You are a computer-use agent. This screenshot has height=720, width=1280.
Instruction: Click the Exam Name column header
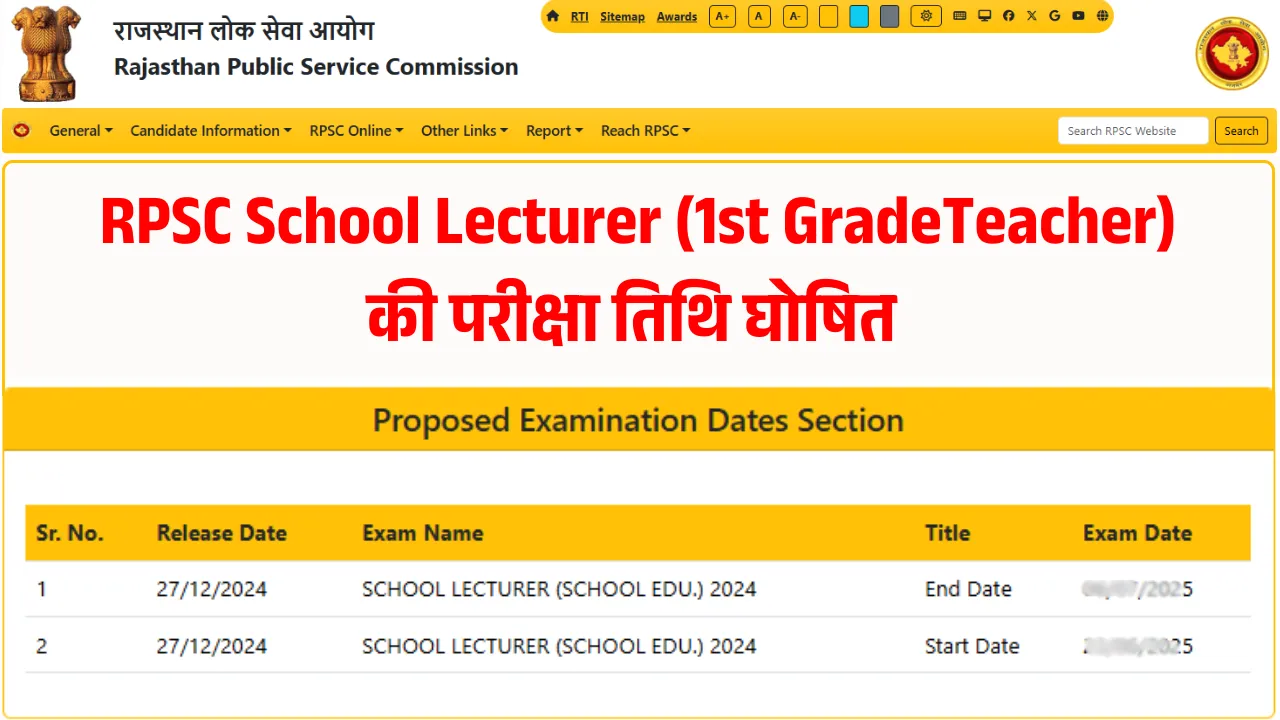(x=423, y=533)
